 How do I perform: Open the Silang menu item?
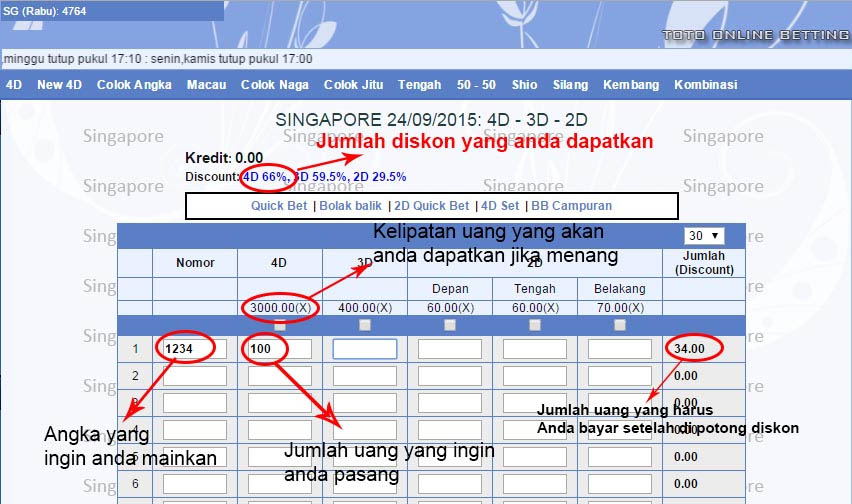(571, 85)
